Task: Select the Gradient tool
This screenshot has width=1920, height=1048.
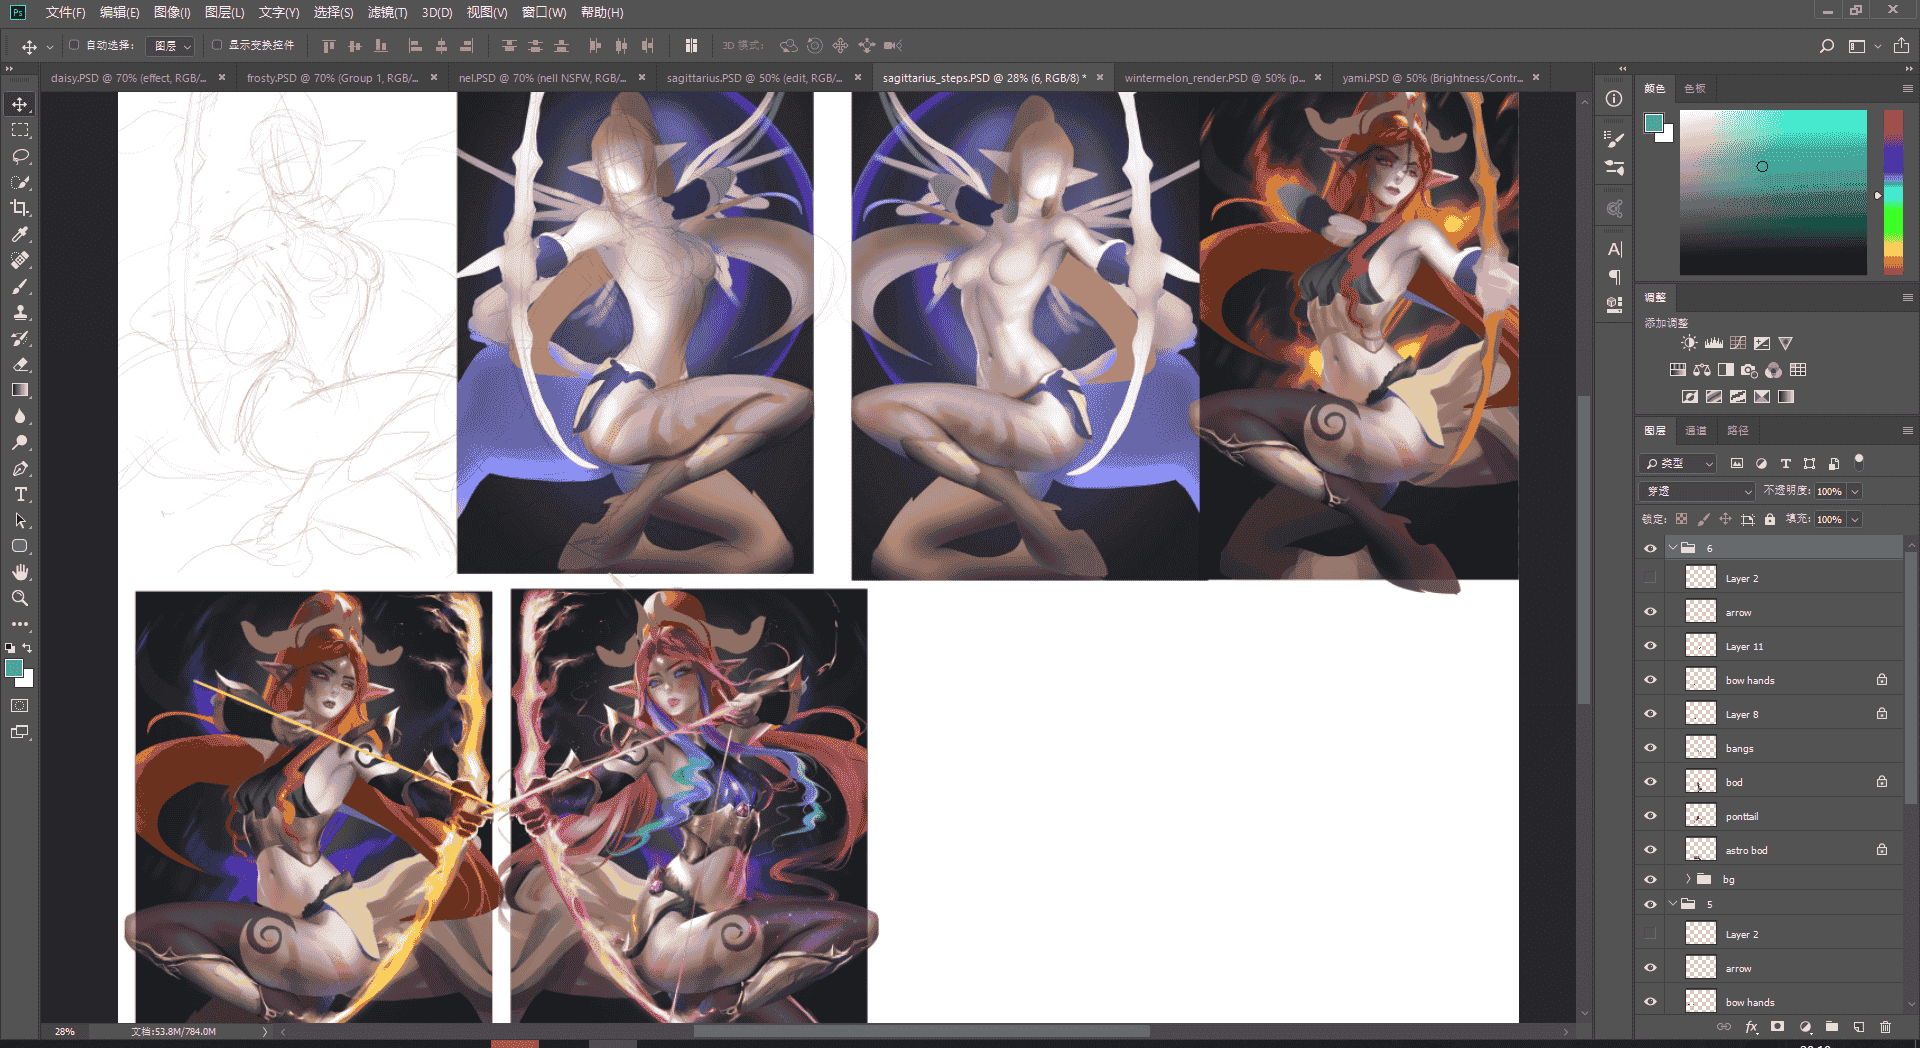Action: coord(20,390)
